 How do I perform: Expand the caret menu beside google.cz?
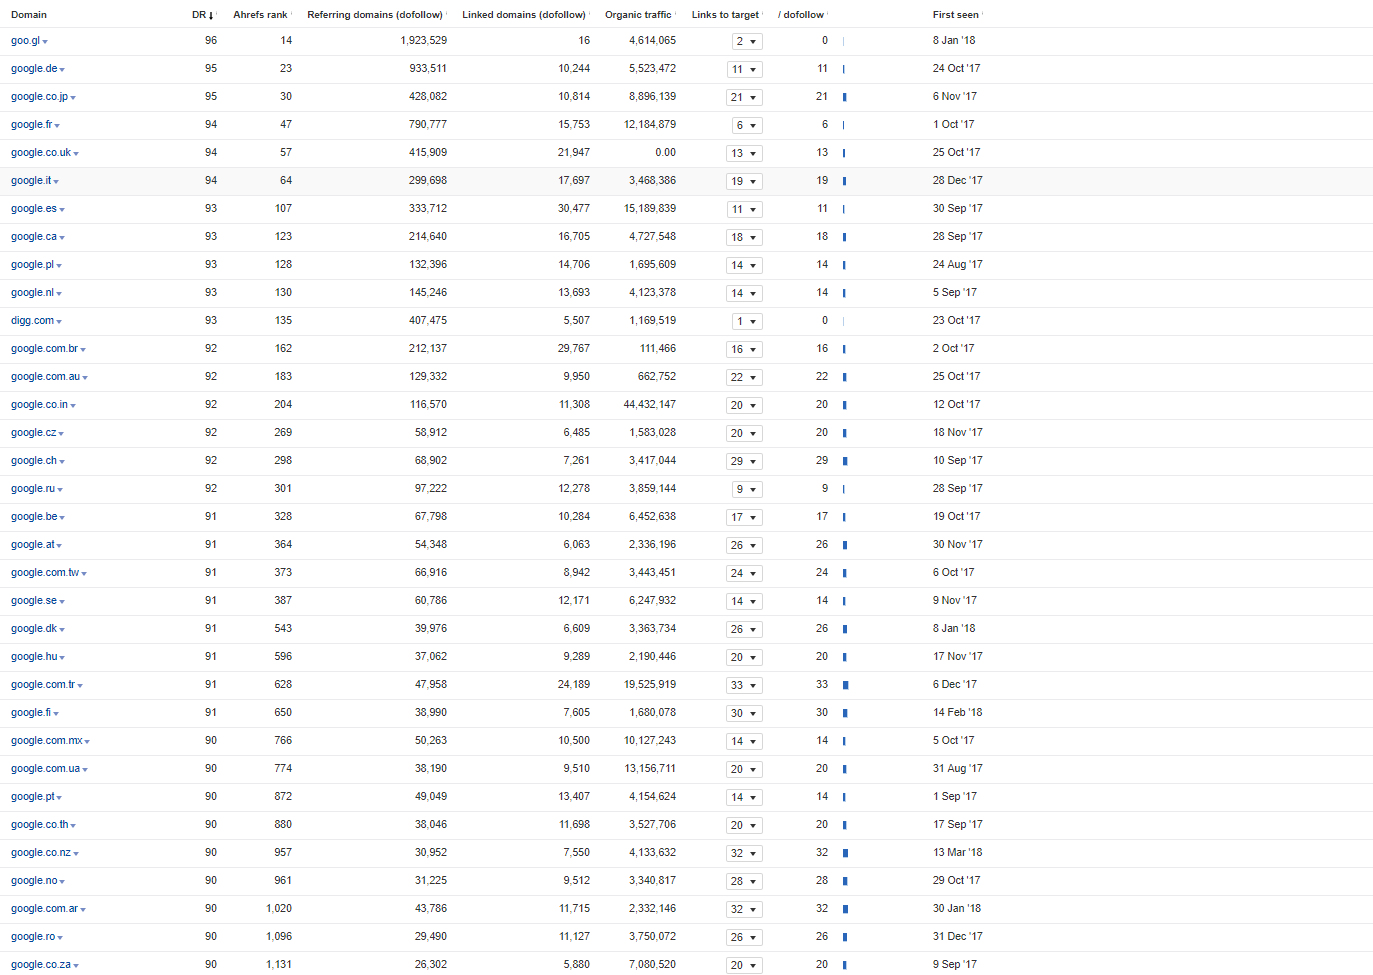pyautogui.click(x=61, y=434)
